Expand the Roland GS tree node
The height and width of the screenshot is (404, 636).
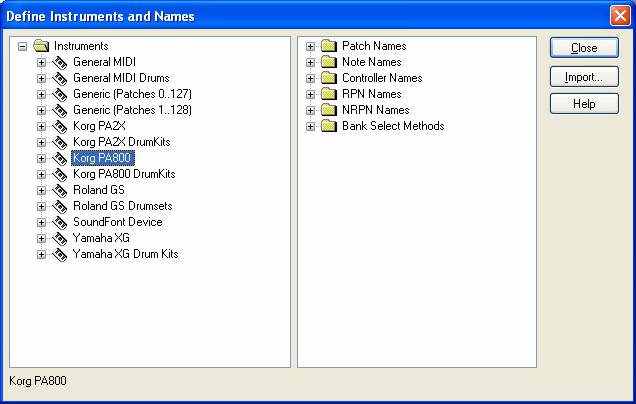(41, 190)
